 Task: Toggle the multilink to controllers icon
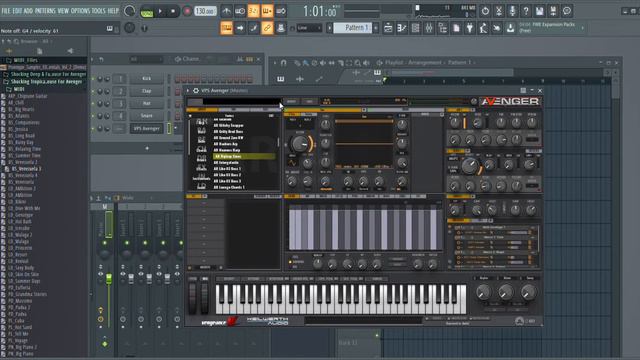point(267,28)
